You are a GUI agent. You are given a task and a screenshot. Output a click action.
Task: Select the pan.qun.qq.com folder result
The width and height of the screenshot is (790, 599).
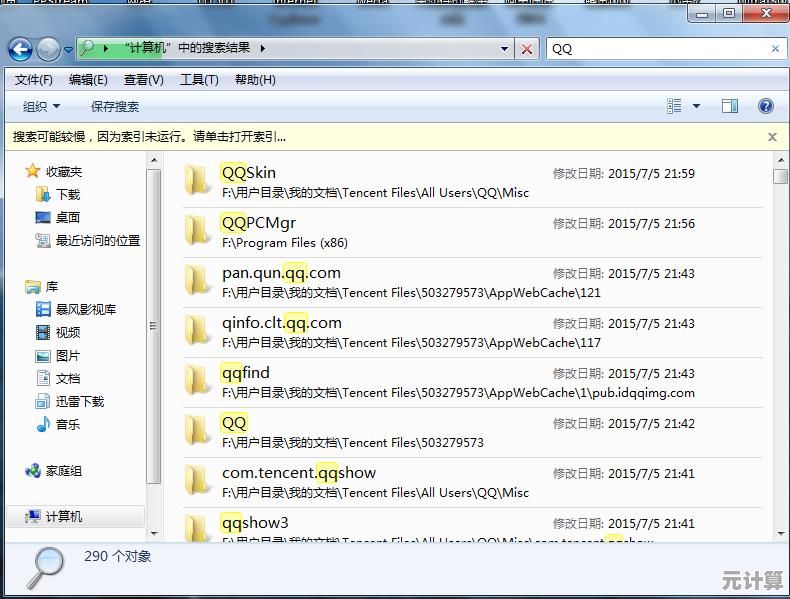click(x=473, y=282)
